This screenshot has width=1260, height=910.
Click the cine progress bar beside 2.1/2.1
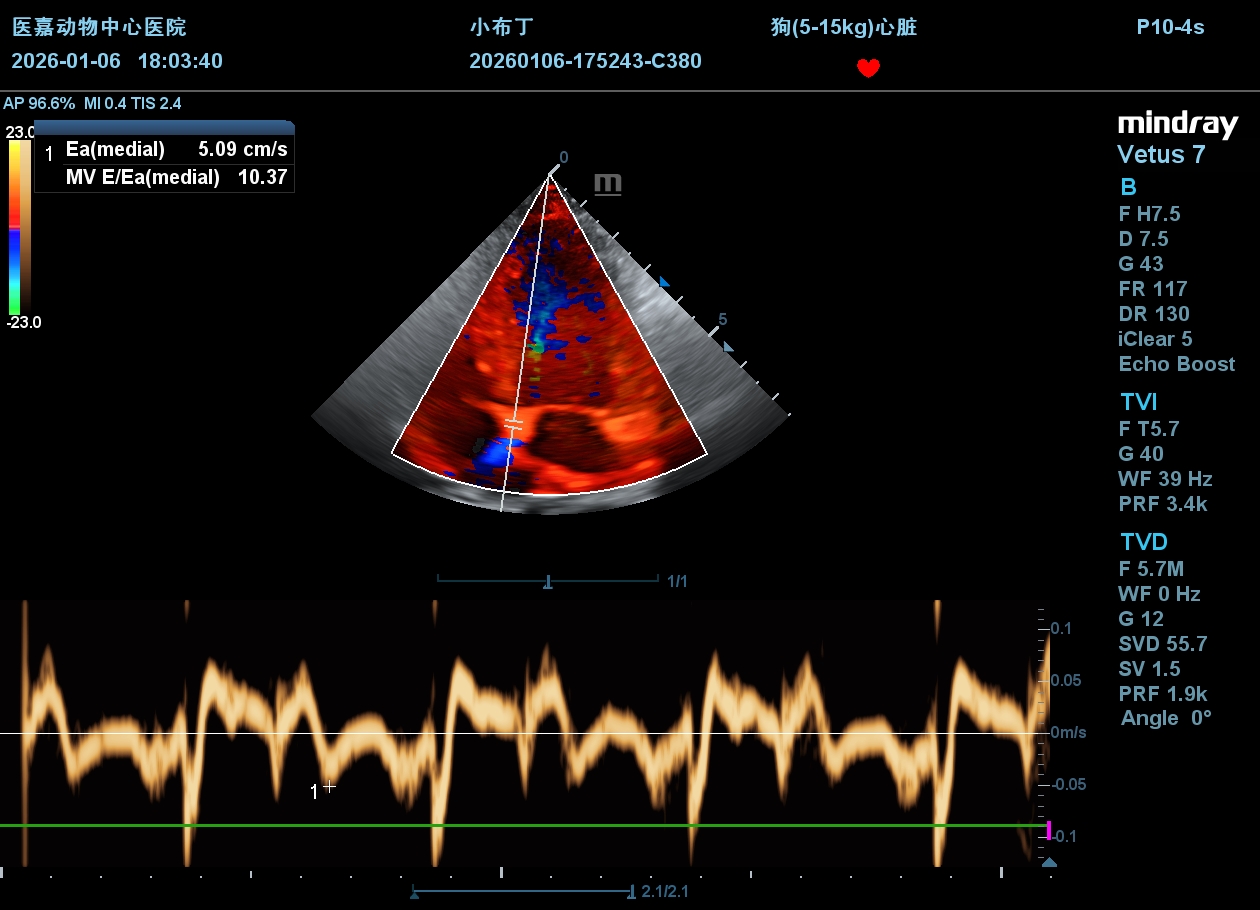click(x=523, y=891)
